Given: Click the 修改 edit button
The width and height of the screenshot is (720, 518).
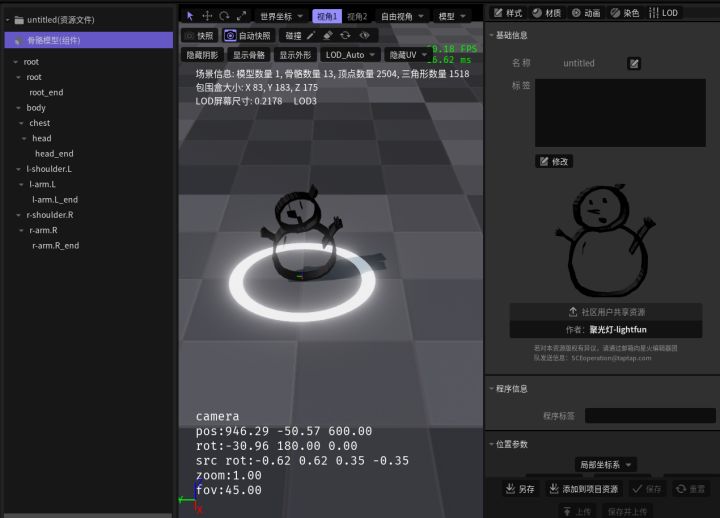Looking at the screenshot, I should pos(554,161).
